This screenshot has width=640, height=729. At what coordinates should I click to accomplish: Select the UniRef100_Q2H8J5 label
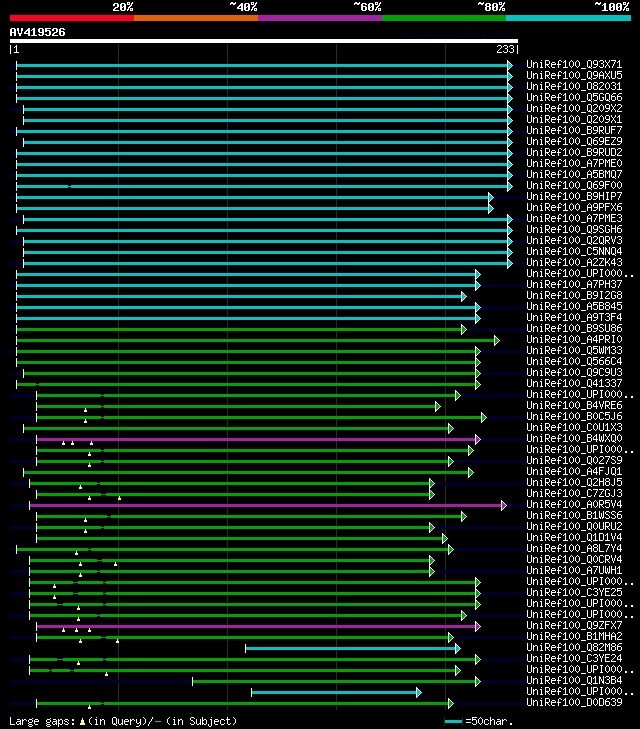574,483
